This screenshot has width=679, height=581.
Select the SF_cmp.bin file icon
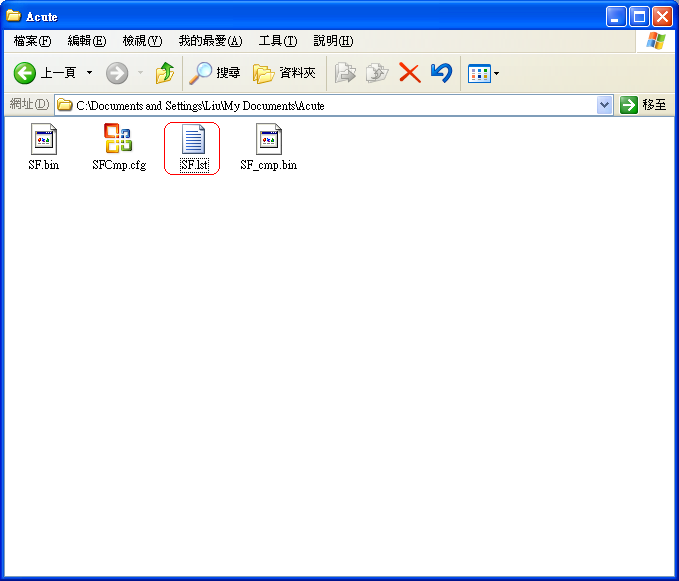click(x=269, y=139)
